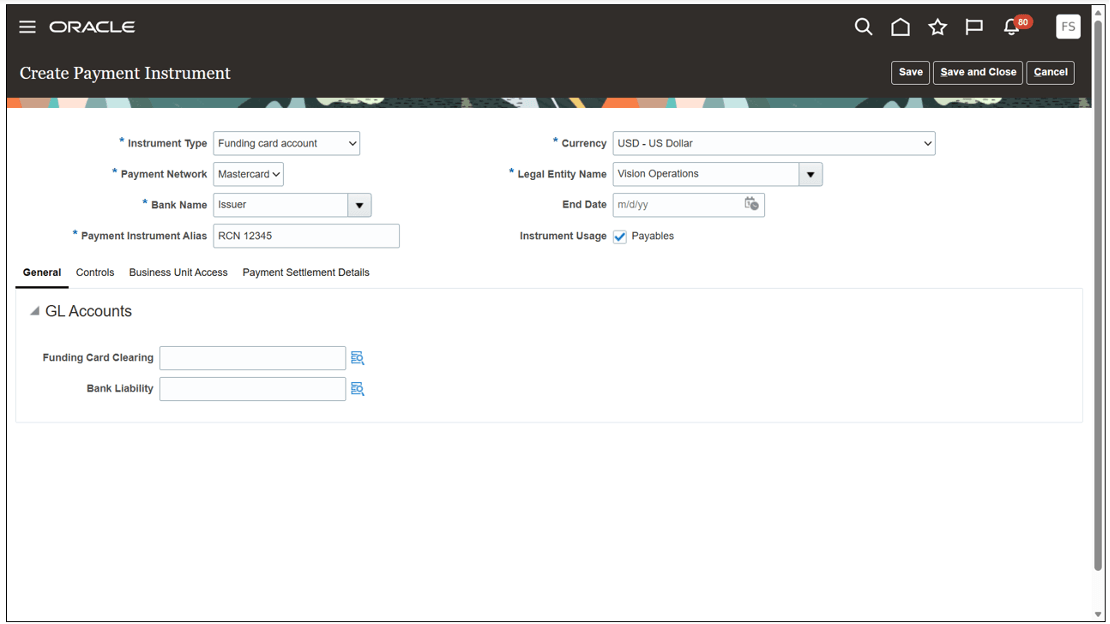Click the GL Accounts heading text

pyautogui.click(x=88, y=311)
